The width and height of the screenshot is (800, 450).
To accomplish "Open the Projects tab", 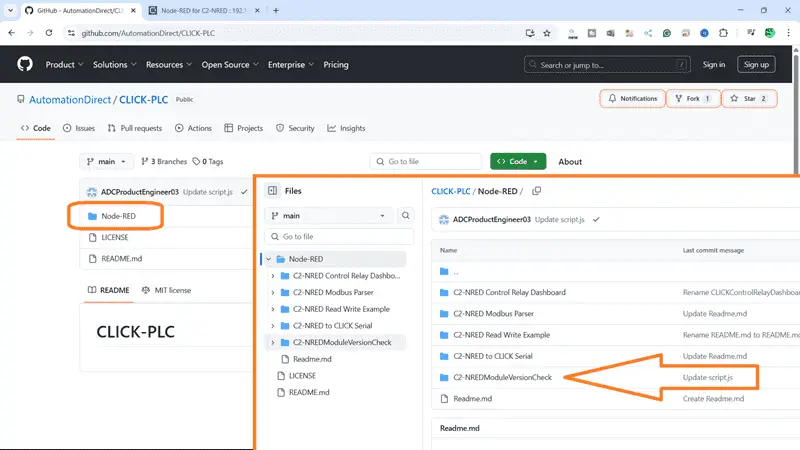I will coord(243,128).
